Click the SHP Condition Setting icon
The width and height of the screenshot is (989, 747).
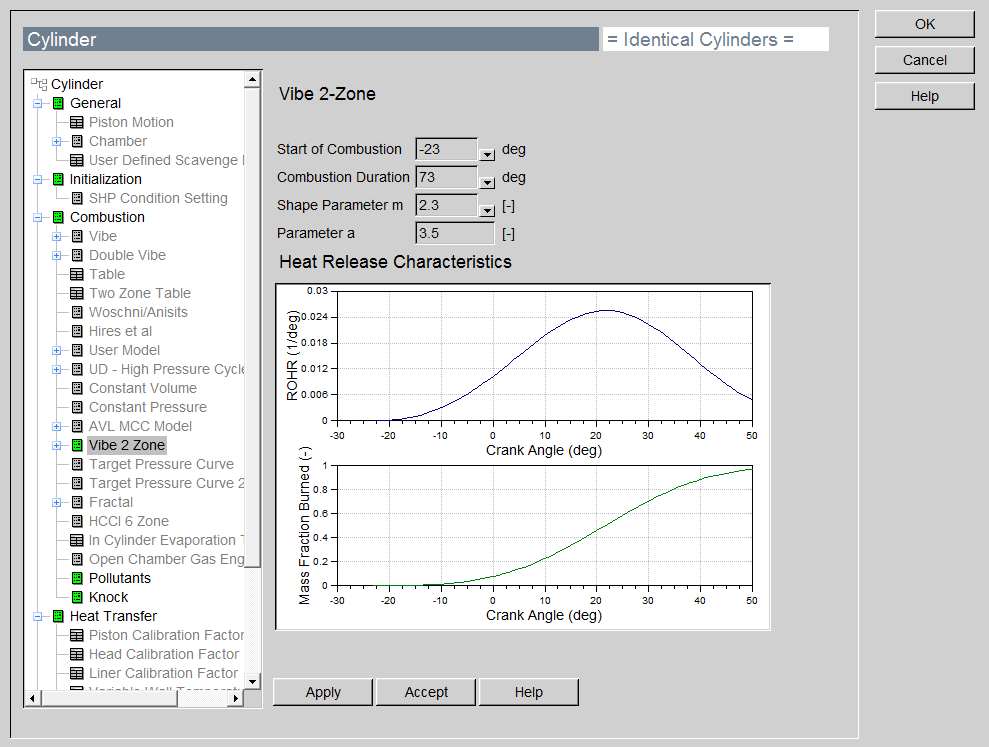click(x=77, y=198)
